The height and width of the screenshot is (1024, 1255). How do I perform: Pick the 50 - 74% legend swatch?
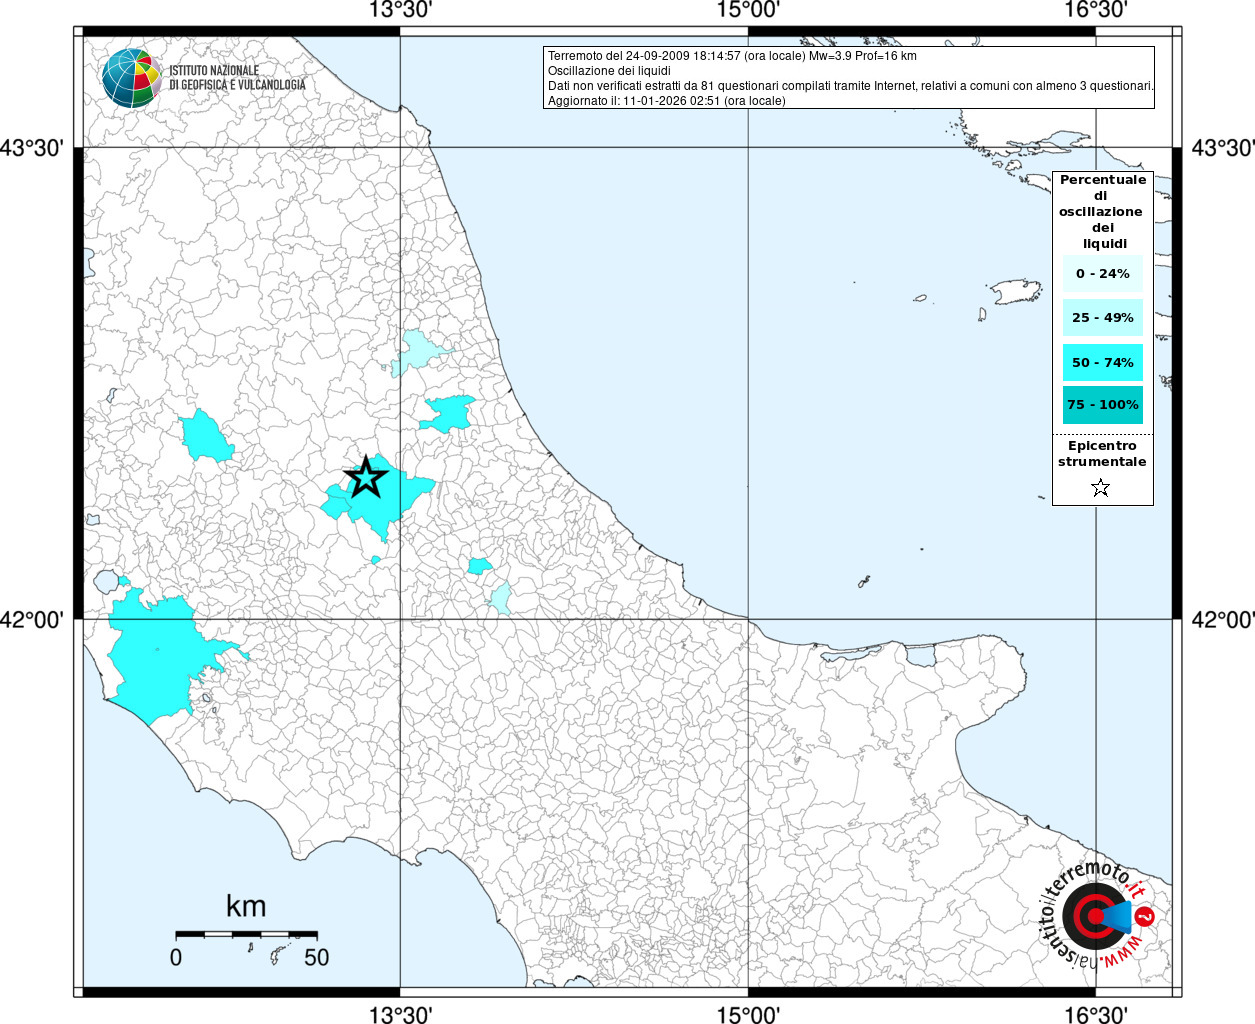[1102, 362]
